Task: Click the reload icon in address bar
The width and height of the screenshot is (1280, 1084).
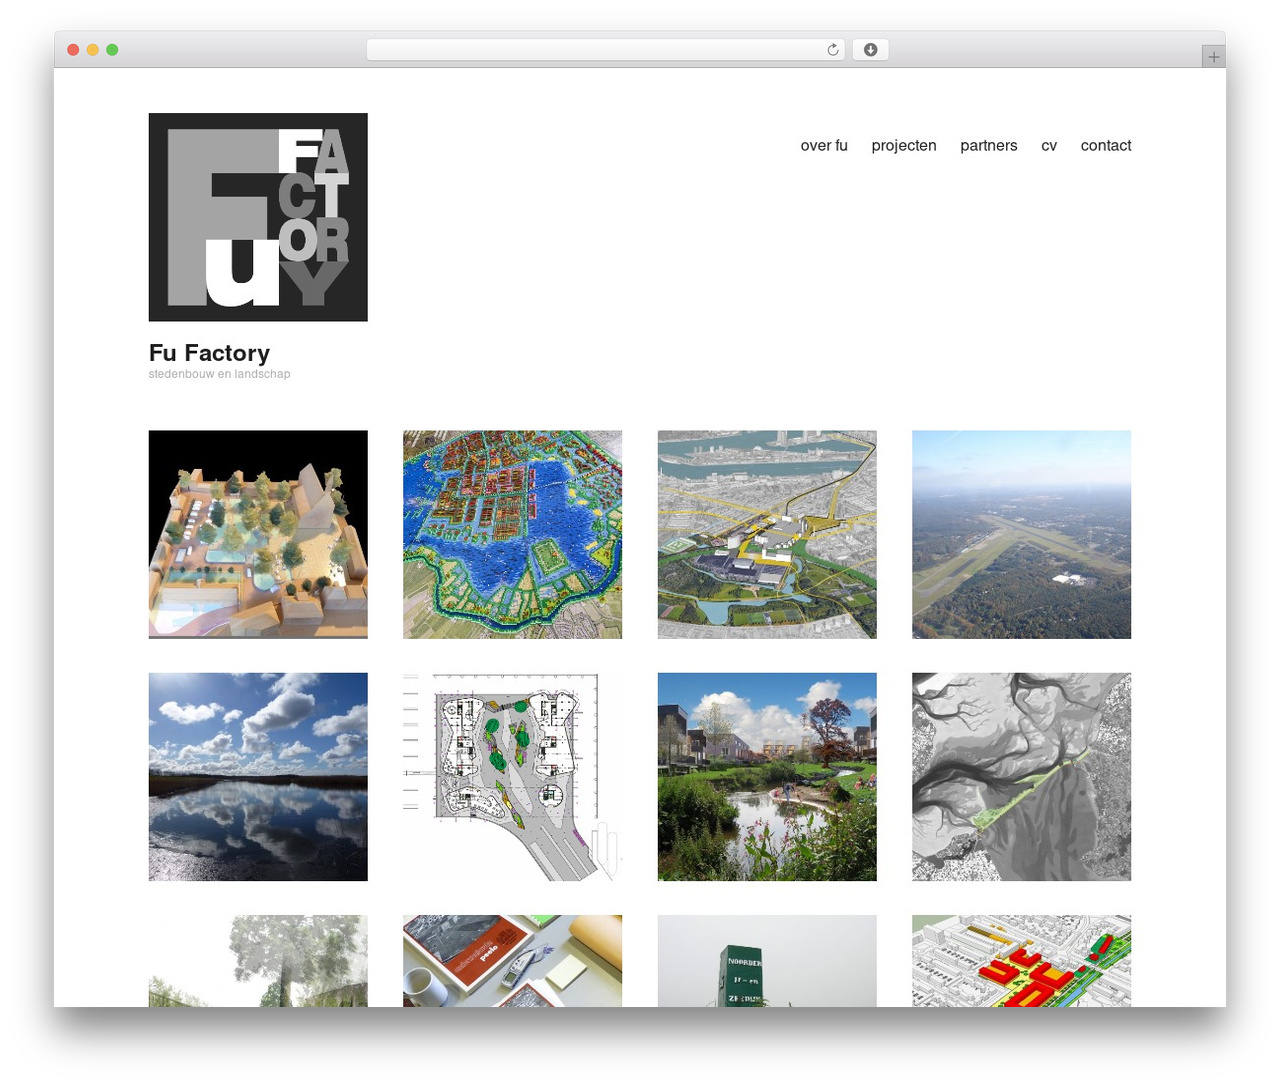Action: 833,50
